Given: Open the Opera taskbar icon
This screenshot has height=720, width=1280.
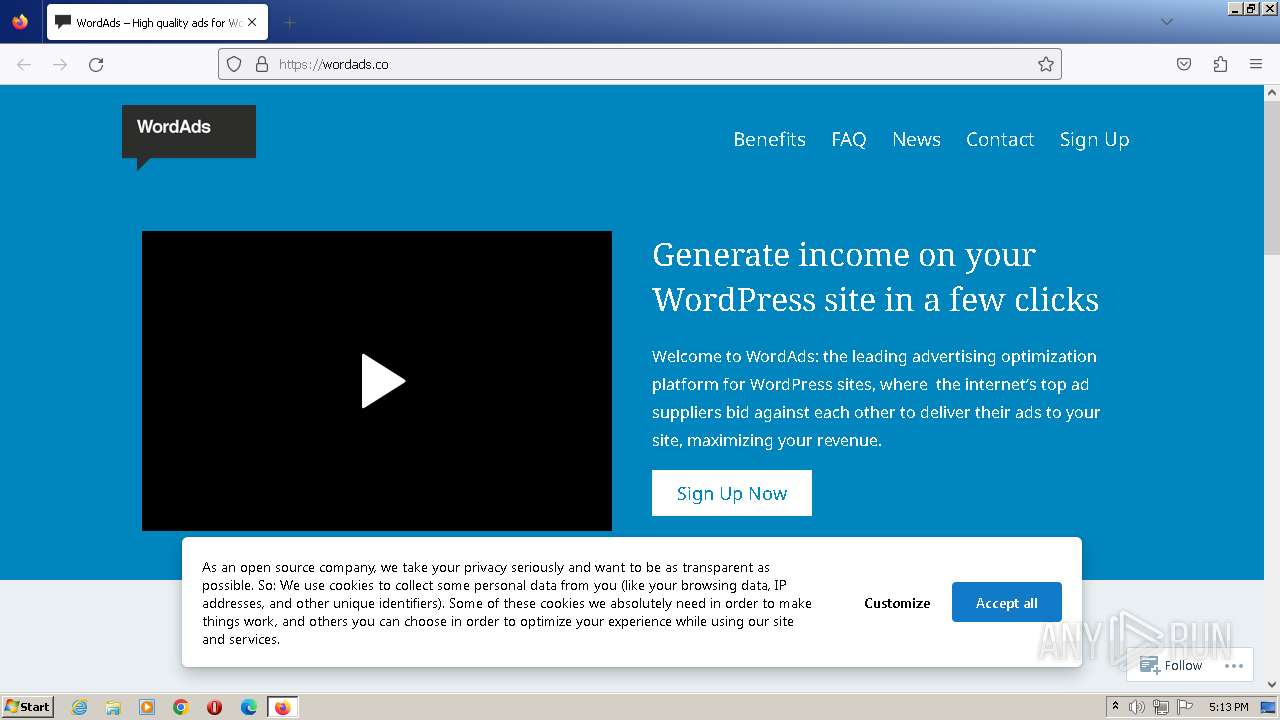Looking at the screenshot, I should (x=214, y=707).
